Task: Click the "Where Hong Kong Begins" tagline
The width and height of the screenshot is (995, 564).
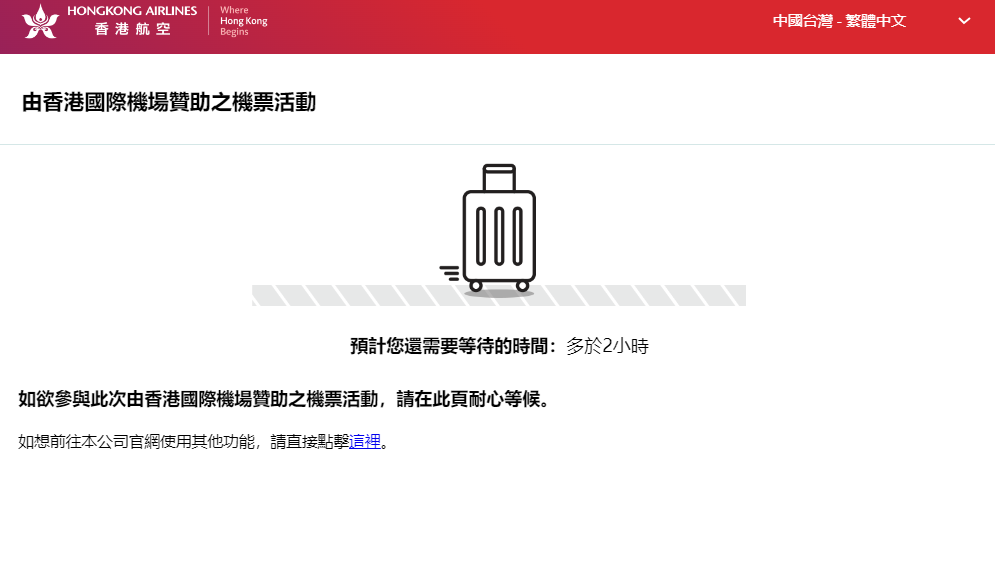Action: click(x=243, y=21)
